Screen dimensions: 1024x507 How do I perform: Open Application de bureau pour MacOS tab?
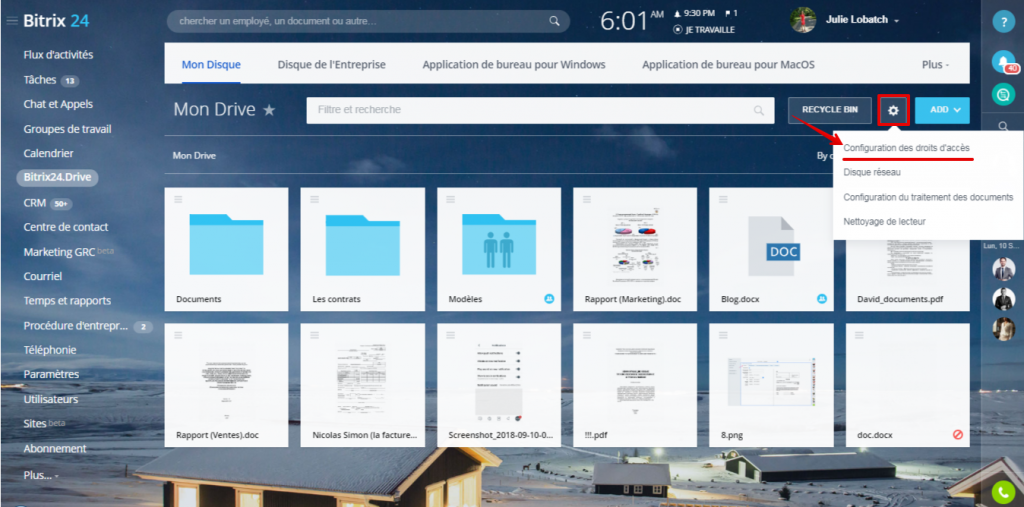pyautogui.click(x=728, y=65)
